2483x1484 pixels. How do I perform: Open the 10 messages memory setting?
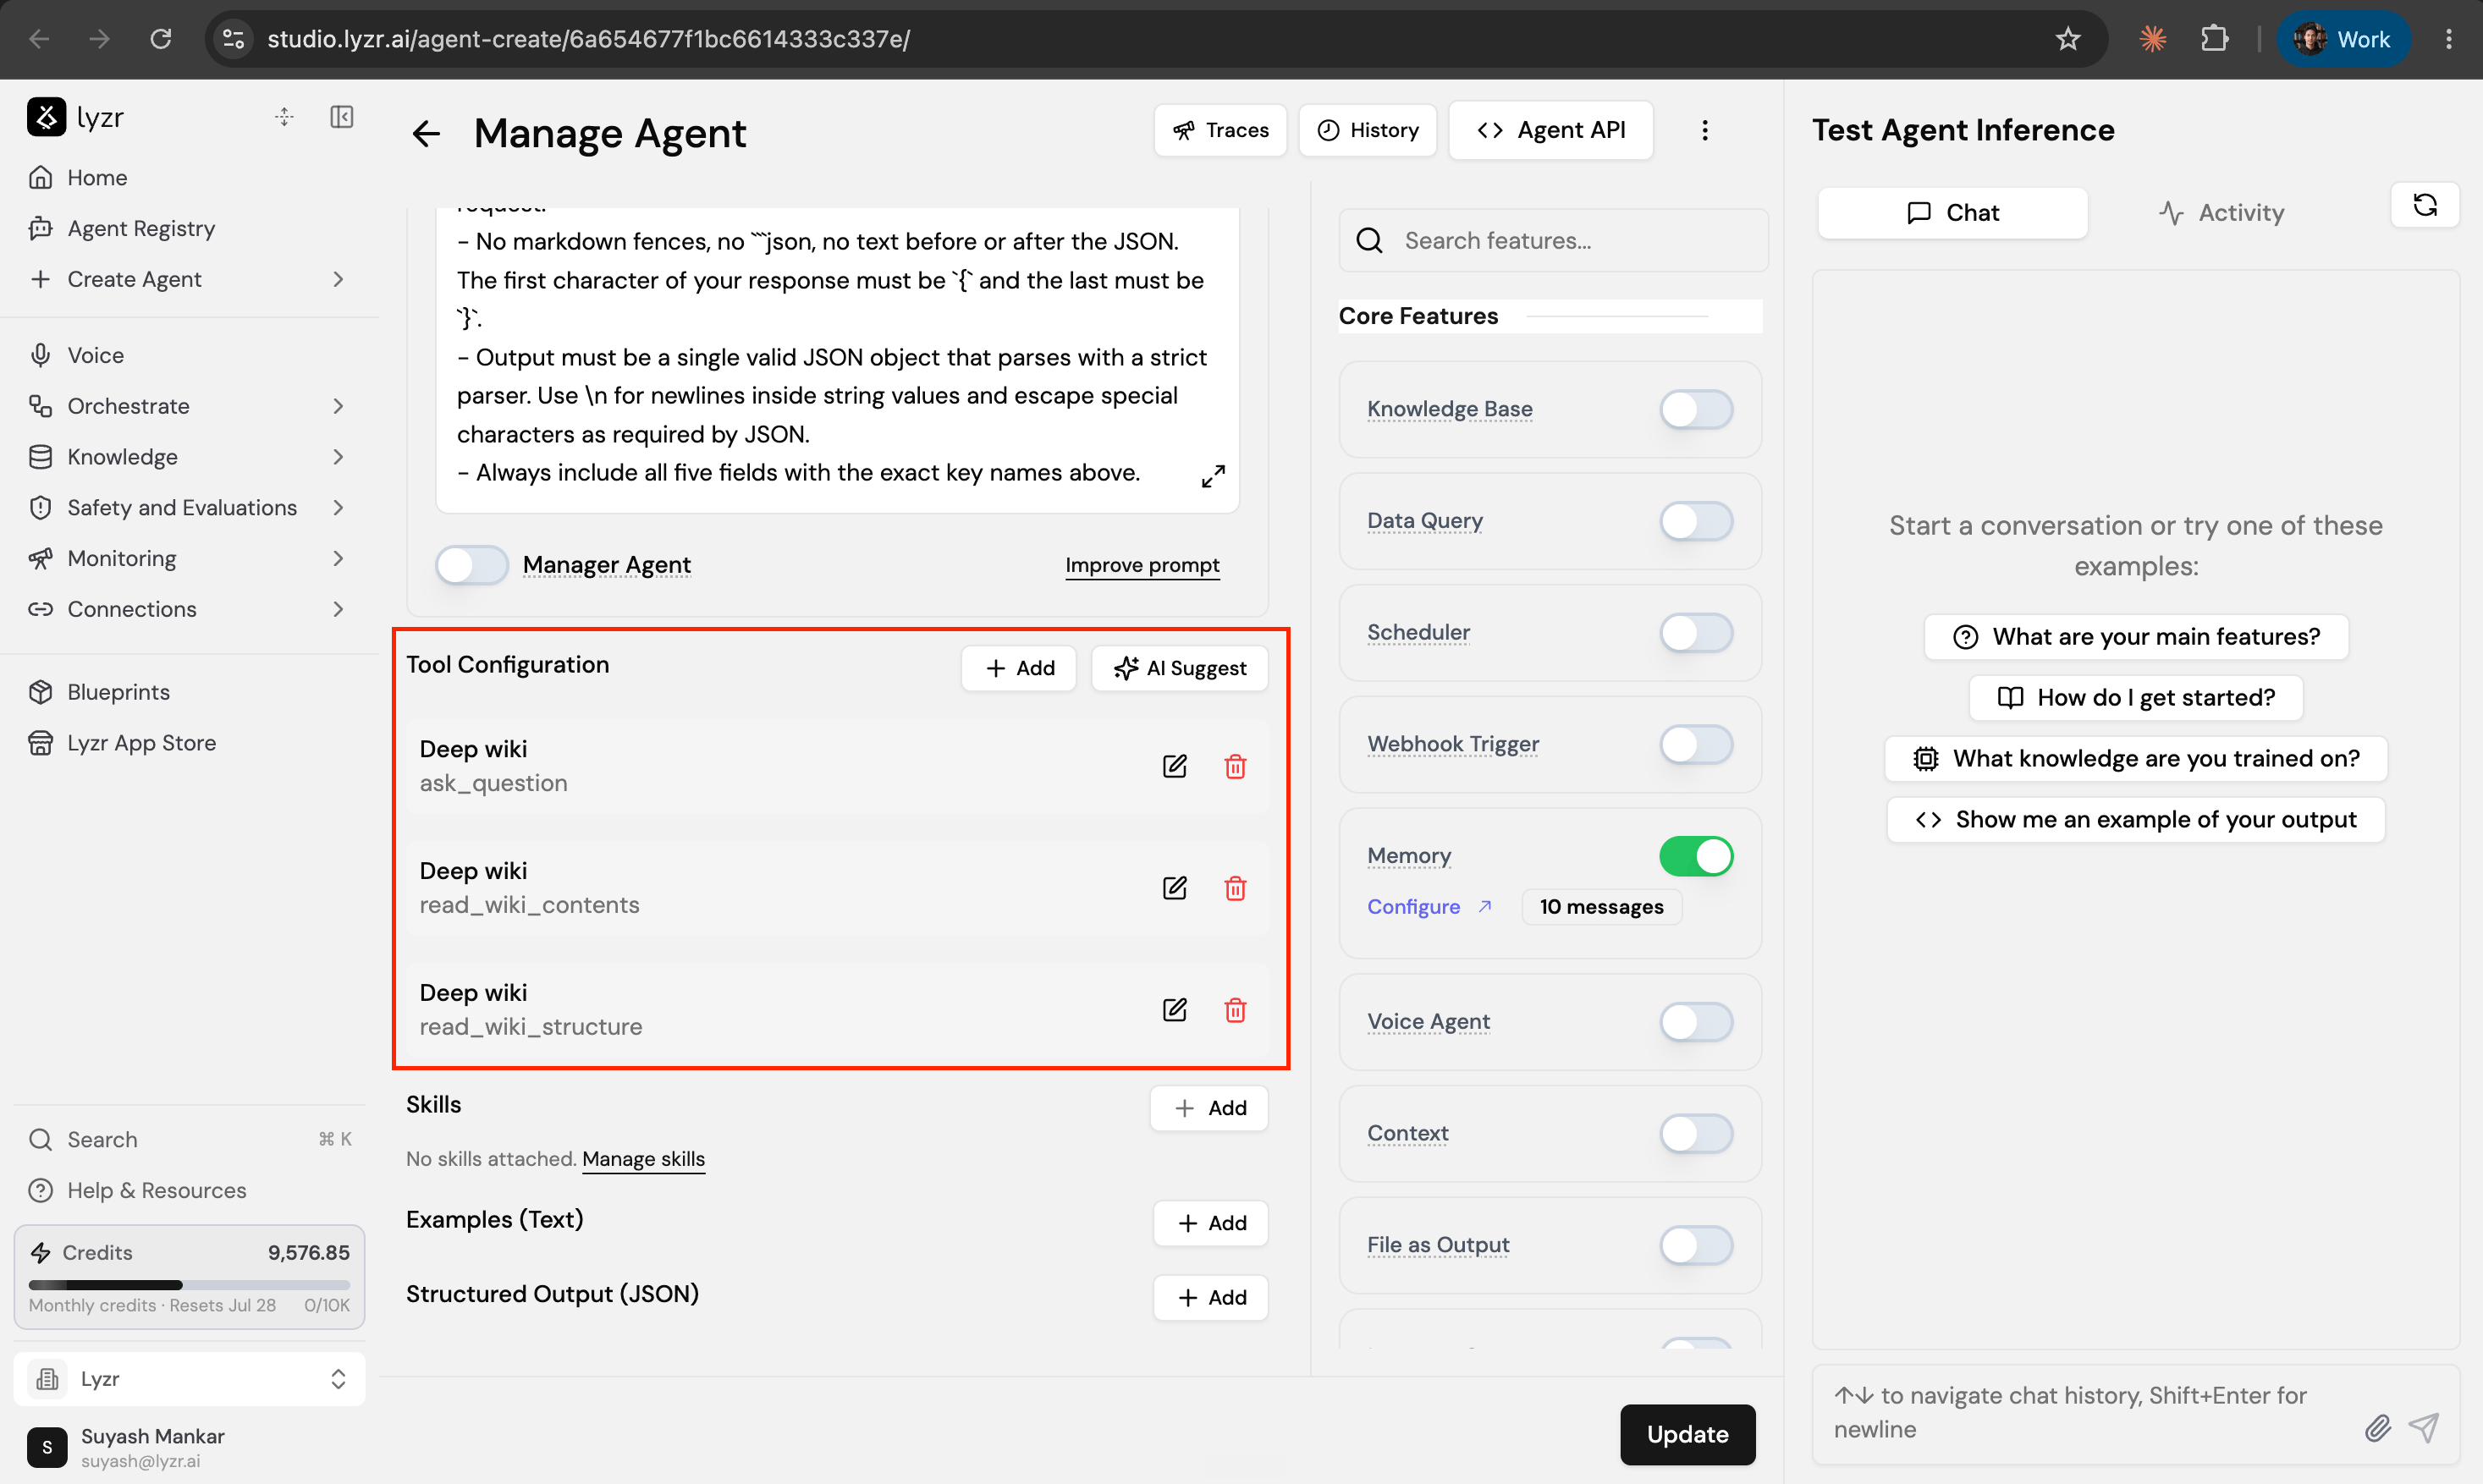pos(1601,907)
